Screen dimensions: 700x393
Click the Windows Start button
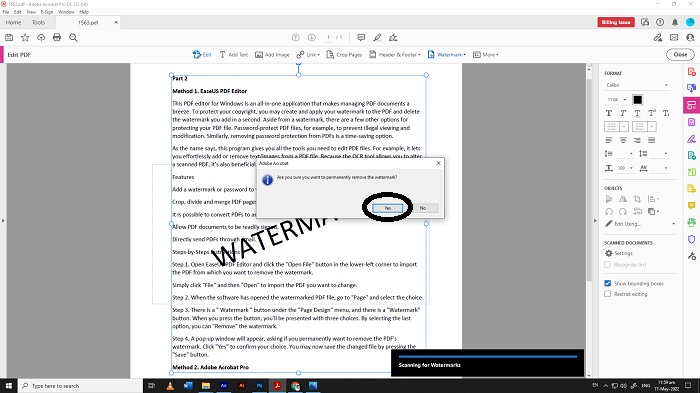pos(8,386)
